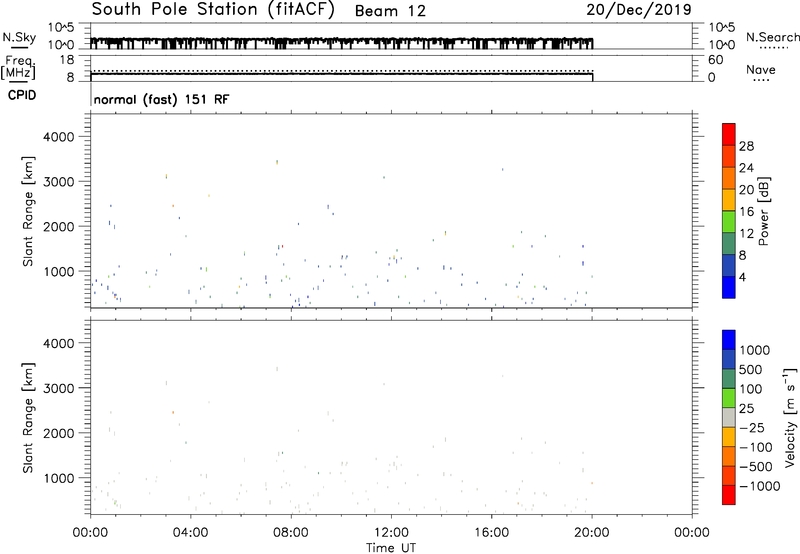Click 'Slant Range [km]' label of velocity panel
This screenshot has height=554, width=800.
(28, 417)
